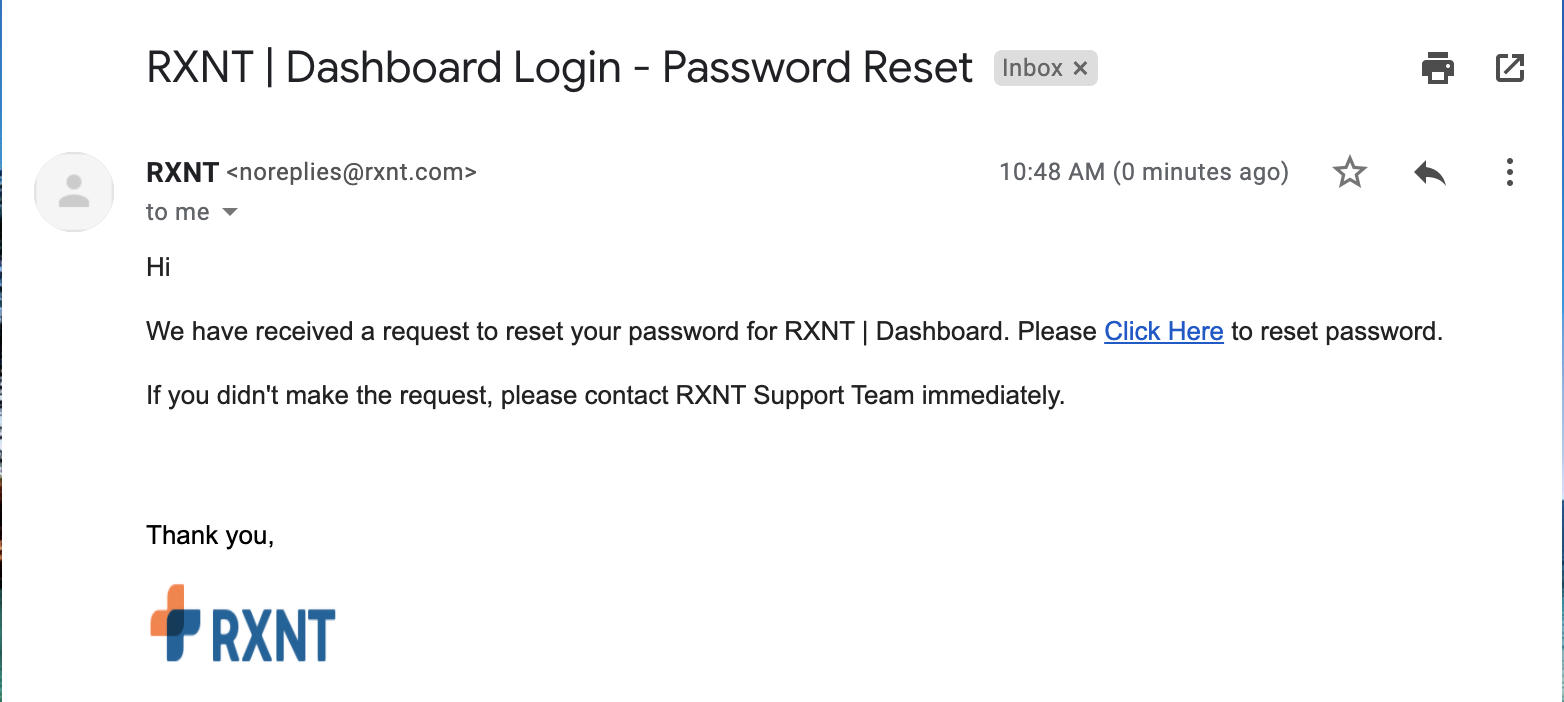
Task: Click the "to me" recipient text
Action: tap(178, 212)
